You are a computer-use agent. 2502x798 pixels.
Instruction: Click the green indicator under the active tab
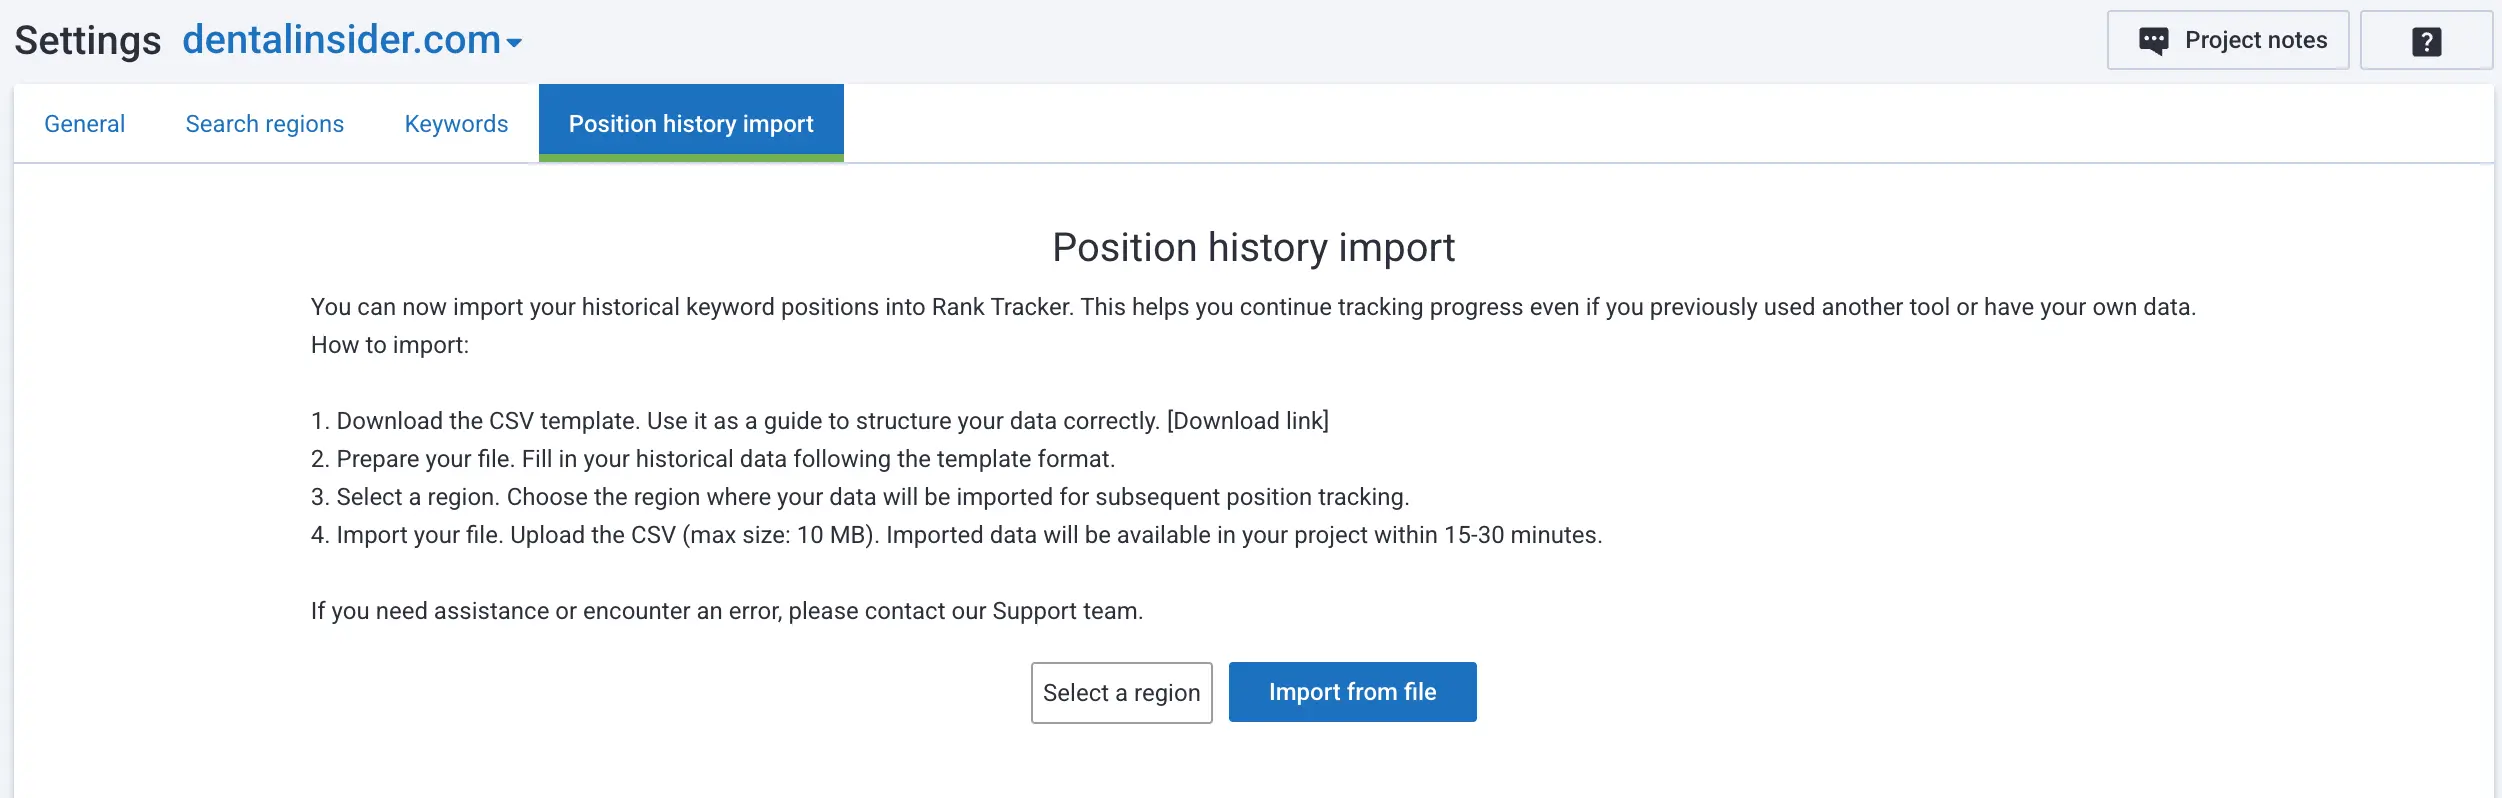(x=691, y=158)
